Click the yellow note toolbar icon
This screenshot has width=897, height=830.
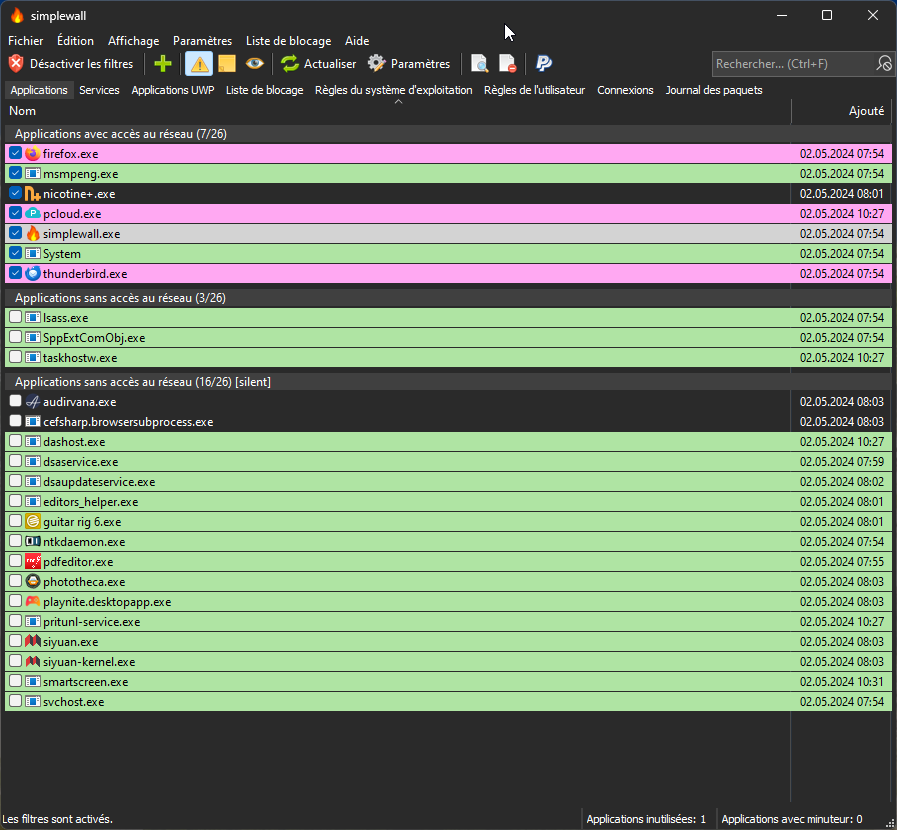click(227, 63)
